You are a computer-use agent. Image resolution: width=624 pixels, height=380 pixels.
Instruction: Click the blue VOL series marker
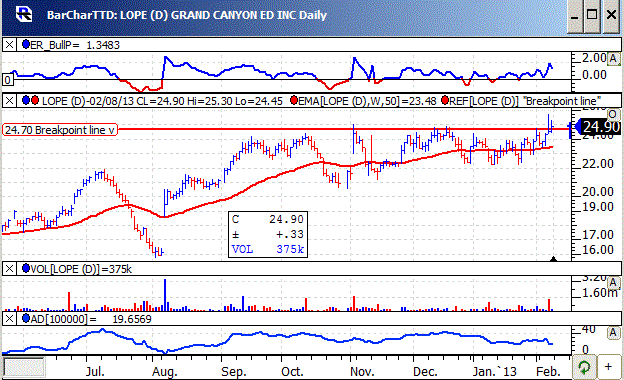[x=26, y=269]
